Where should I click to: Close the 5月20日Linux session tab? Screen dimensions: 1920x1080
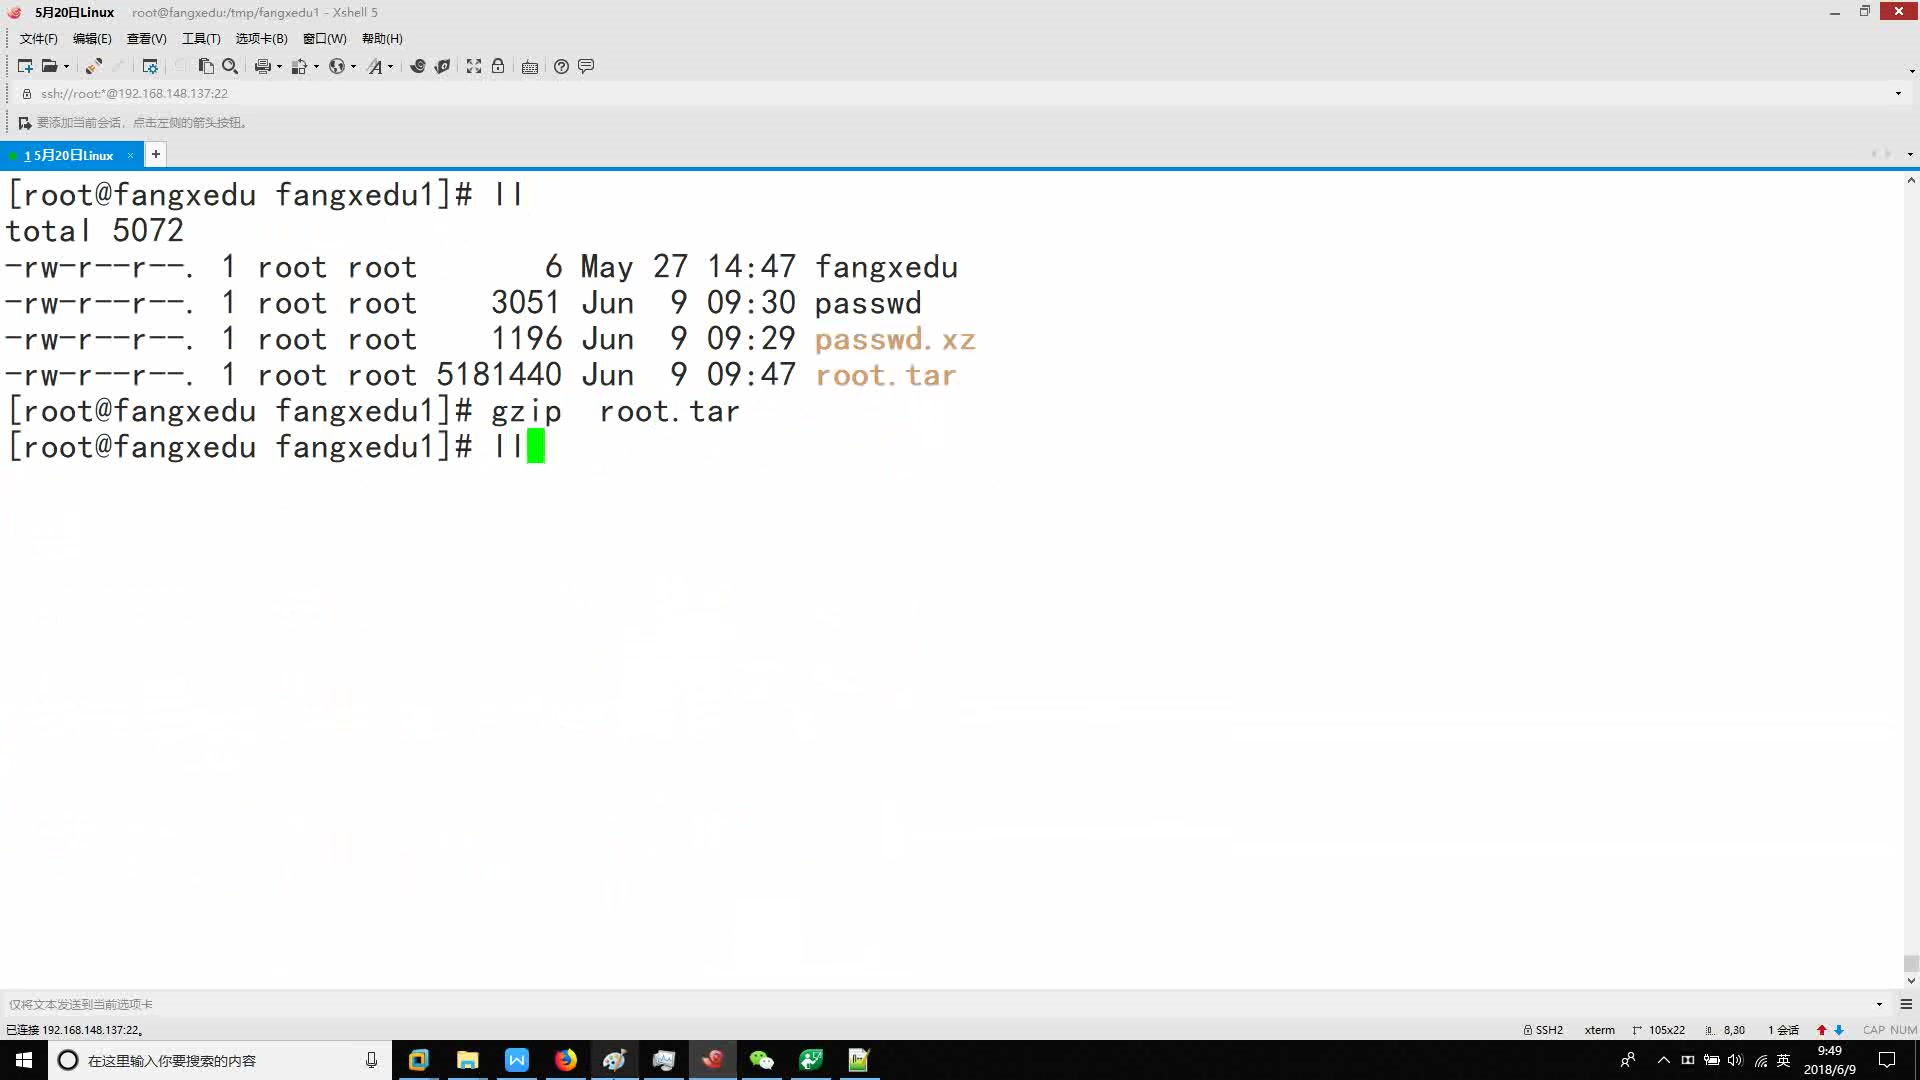(x=130, y=155)
